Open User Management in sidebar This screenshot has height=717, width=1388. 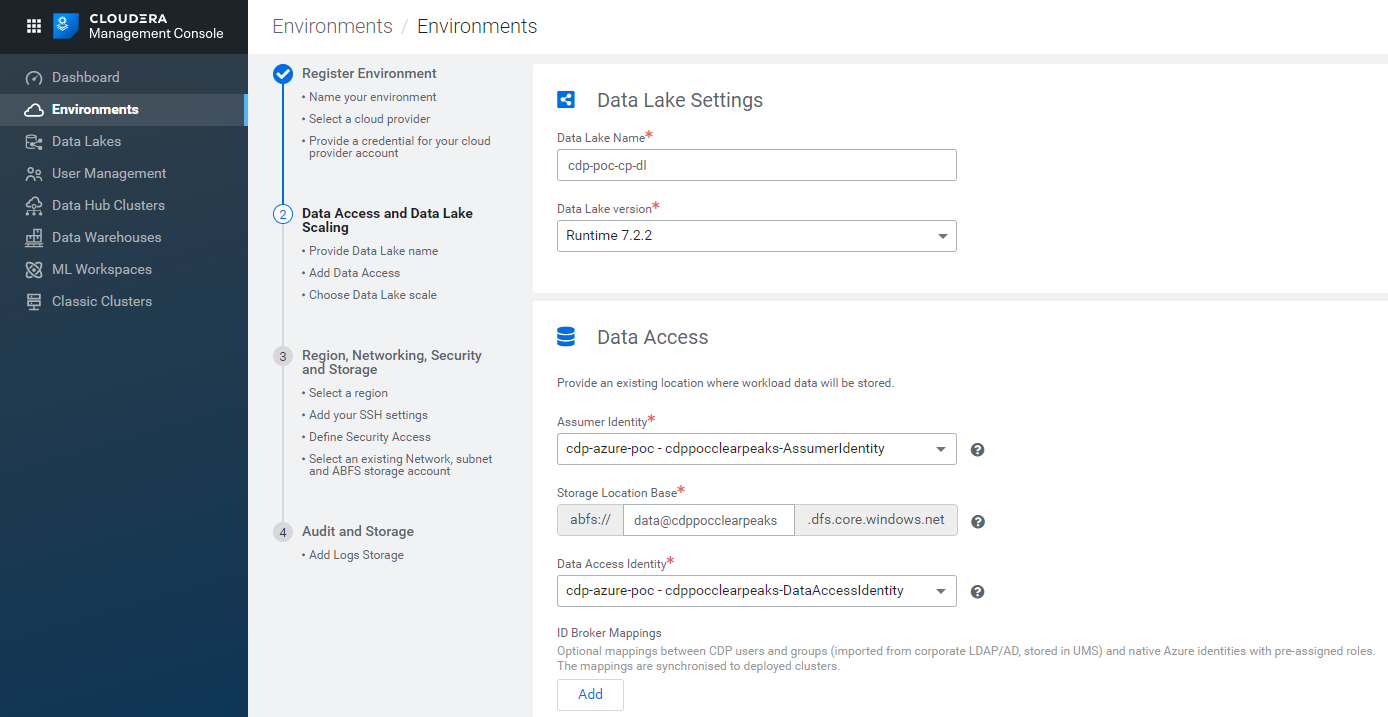[124, 174]
